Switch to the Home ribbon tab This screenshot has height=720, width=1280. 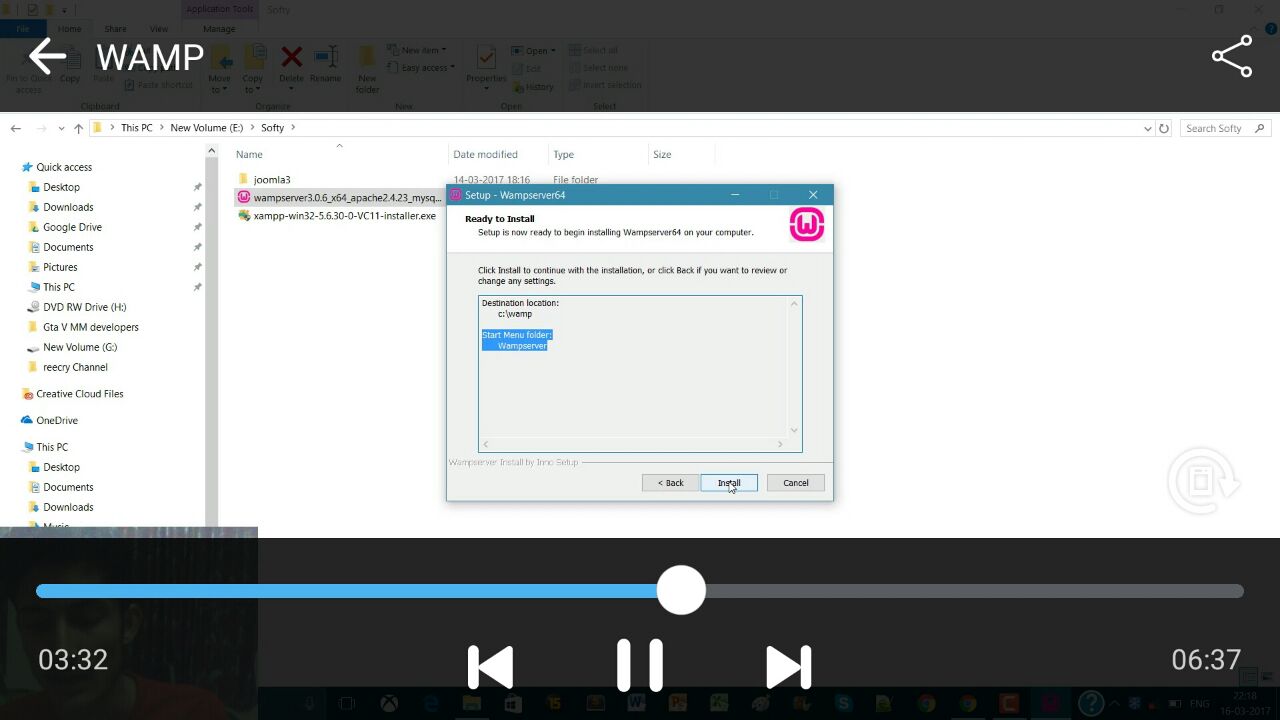click(x=69, y=29)
